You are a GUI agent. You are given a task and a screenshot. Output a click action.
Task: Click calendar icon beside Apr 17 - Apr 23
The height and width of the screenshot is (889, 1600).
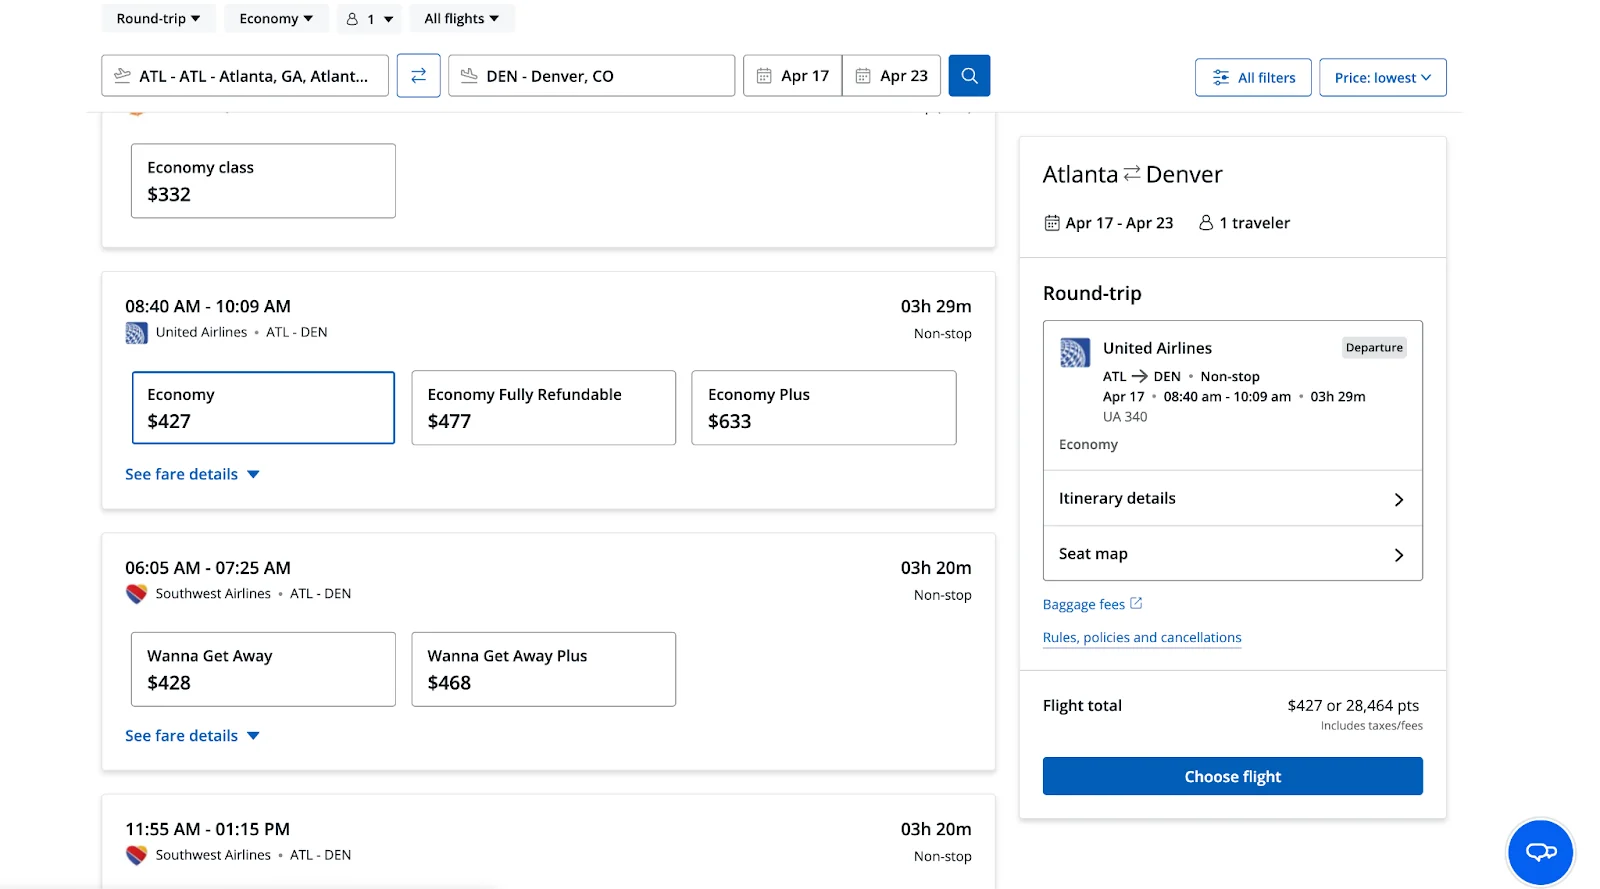1052,223
